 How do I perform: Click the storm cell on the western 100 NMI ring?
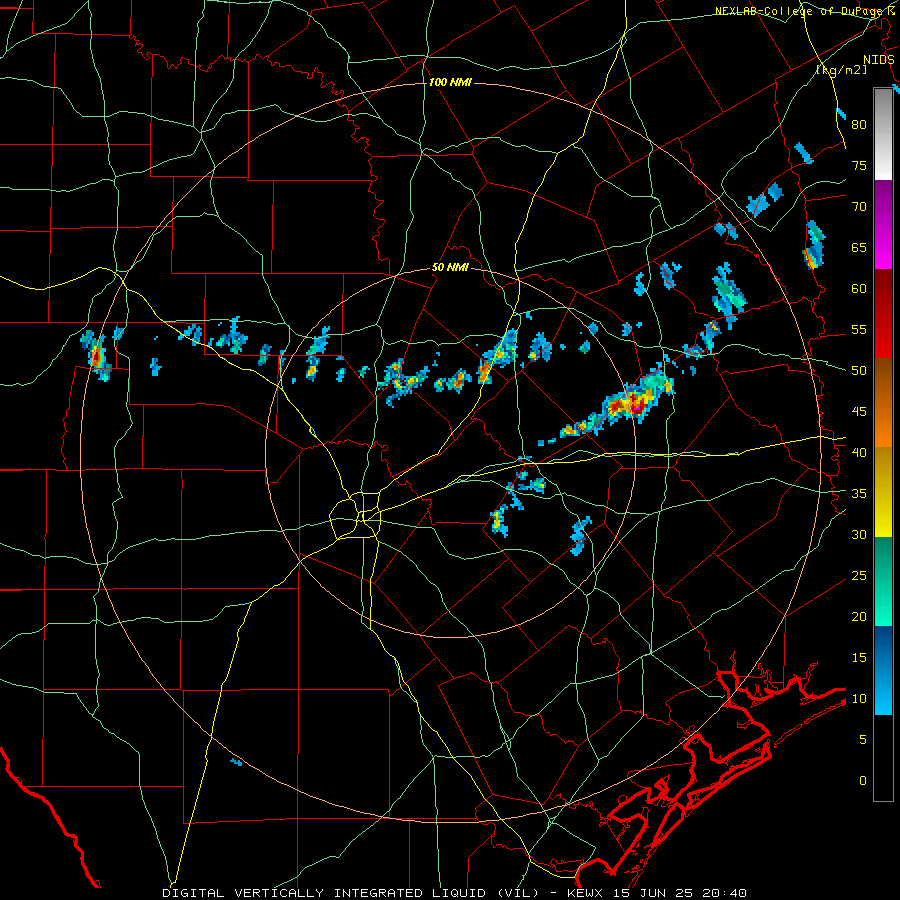(x=96, y=356)
